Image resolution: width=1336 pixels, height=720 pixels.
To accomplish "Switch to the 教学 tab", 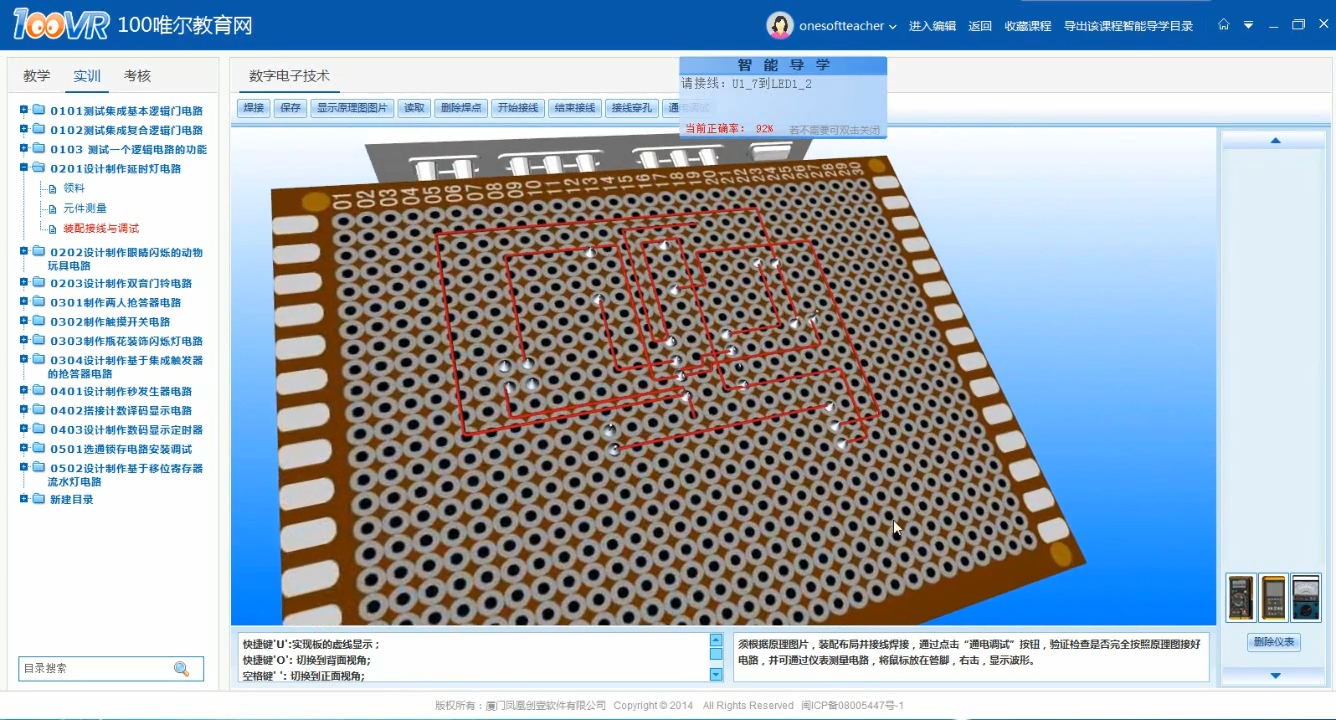I will coord(37,76).
